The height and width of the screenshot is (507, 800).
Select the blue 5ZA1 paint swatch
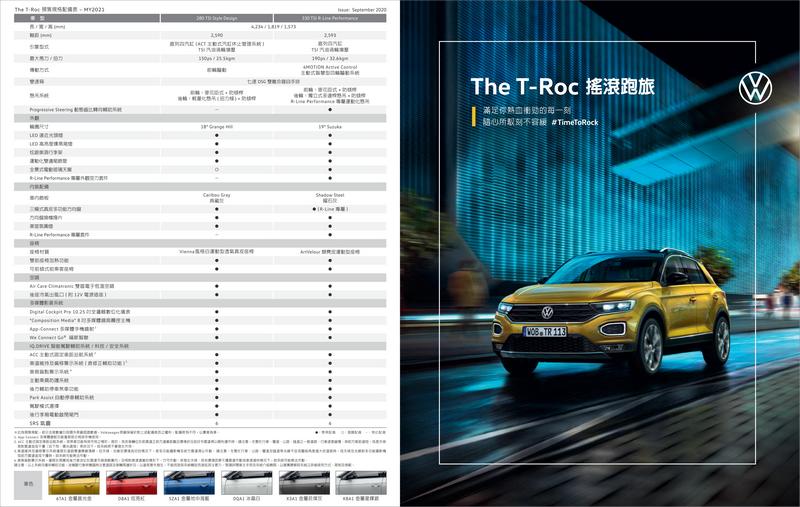[x=189, y=483]
